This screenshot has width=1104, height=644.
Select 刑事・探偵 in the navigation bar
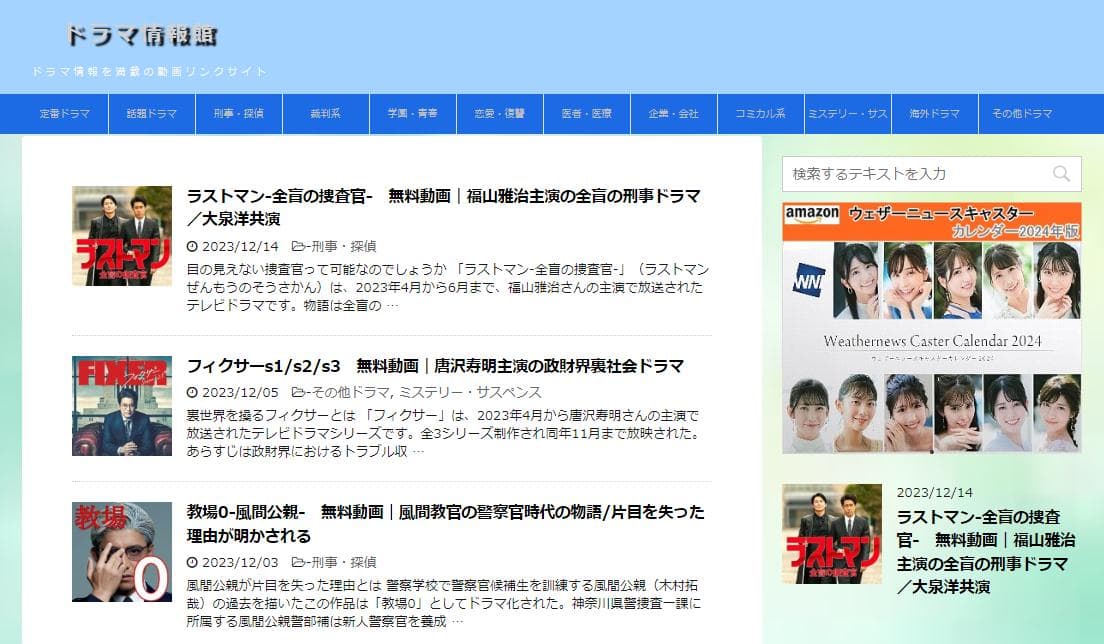click(239, 113)
